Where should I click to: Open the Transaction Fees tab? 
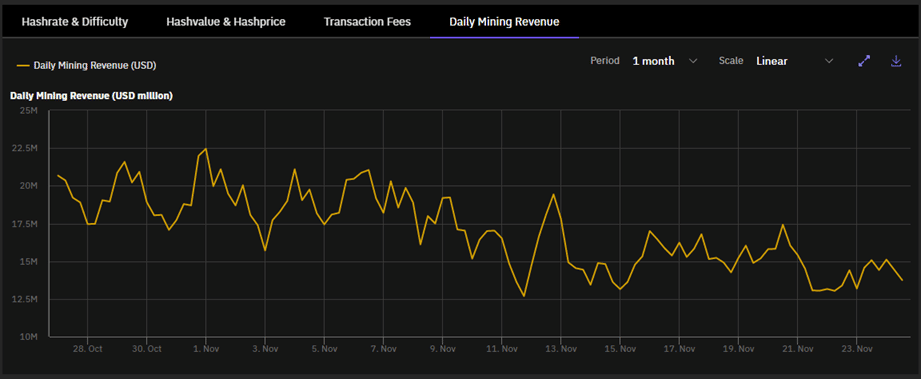point(367,22)
